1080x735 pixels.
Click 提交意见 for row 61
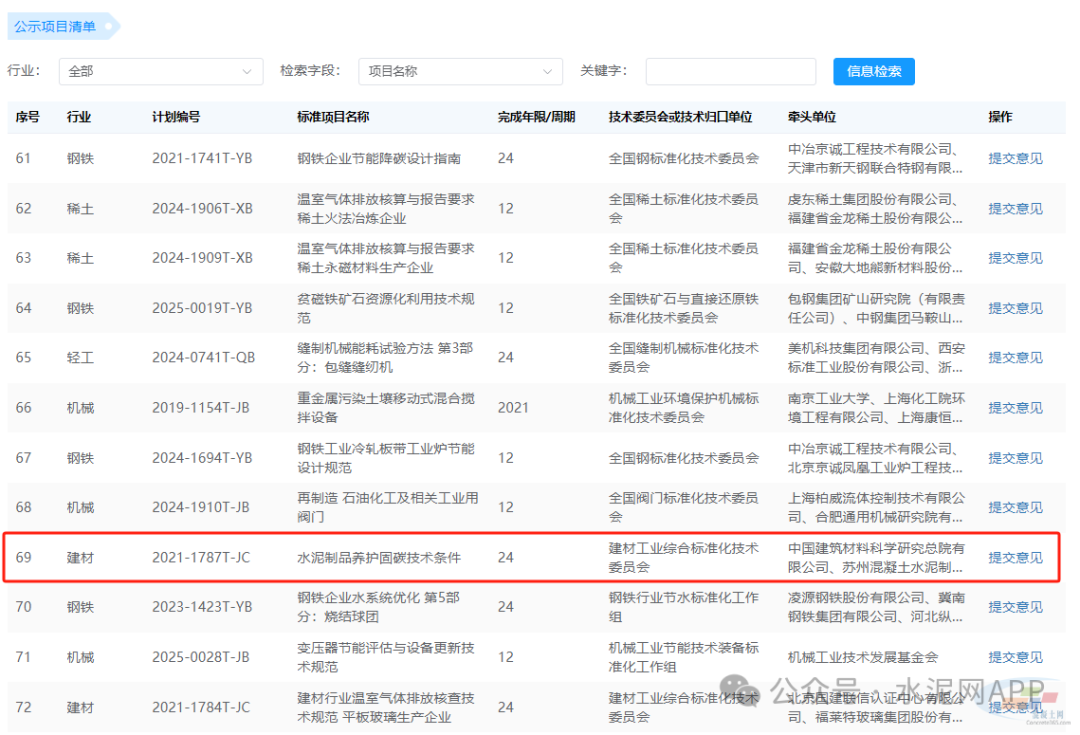coord(1015,158)
